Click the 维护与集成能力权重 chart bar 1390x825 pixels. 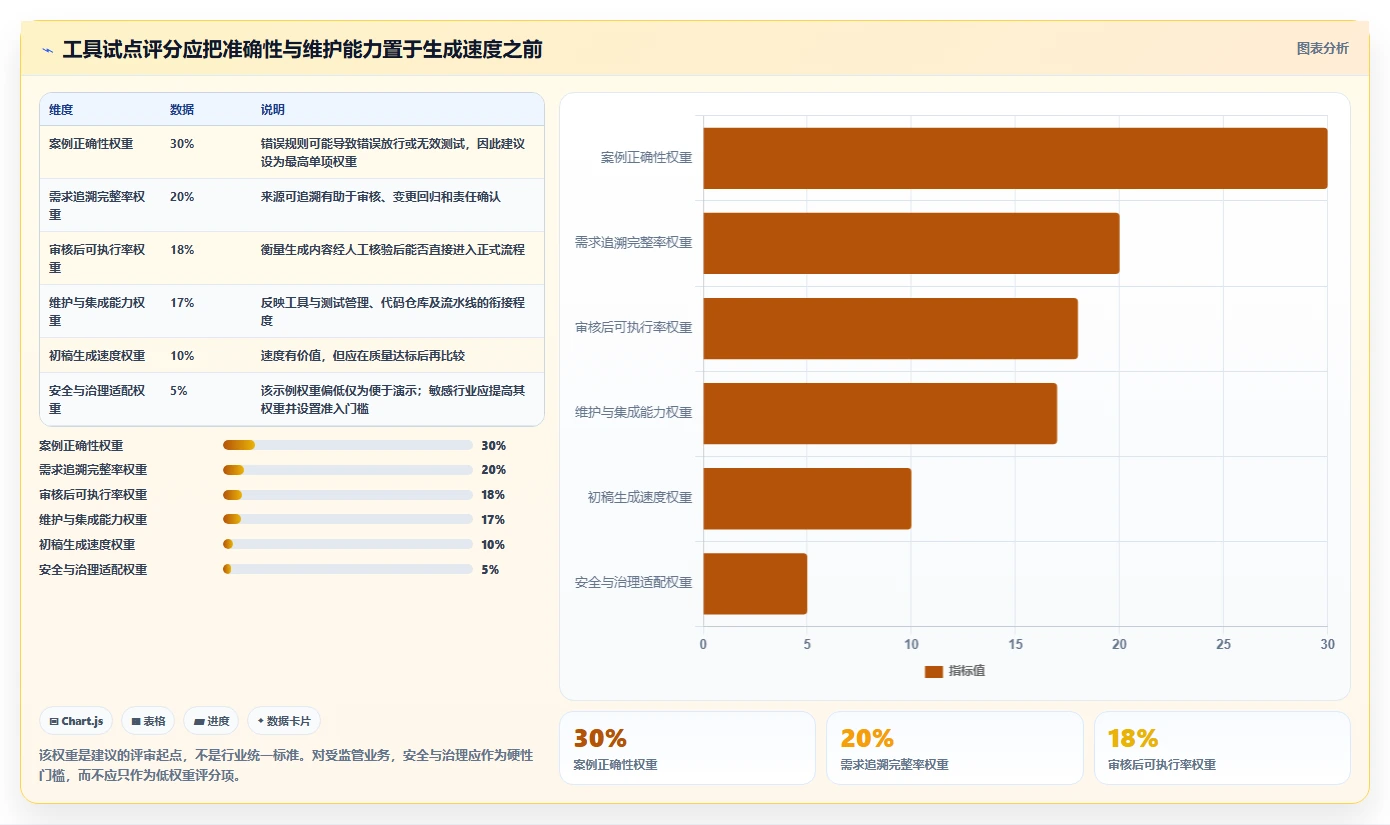click(x=880, y=413)
